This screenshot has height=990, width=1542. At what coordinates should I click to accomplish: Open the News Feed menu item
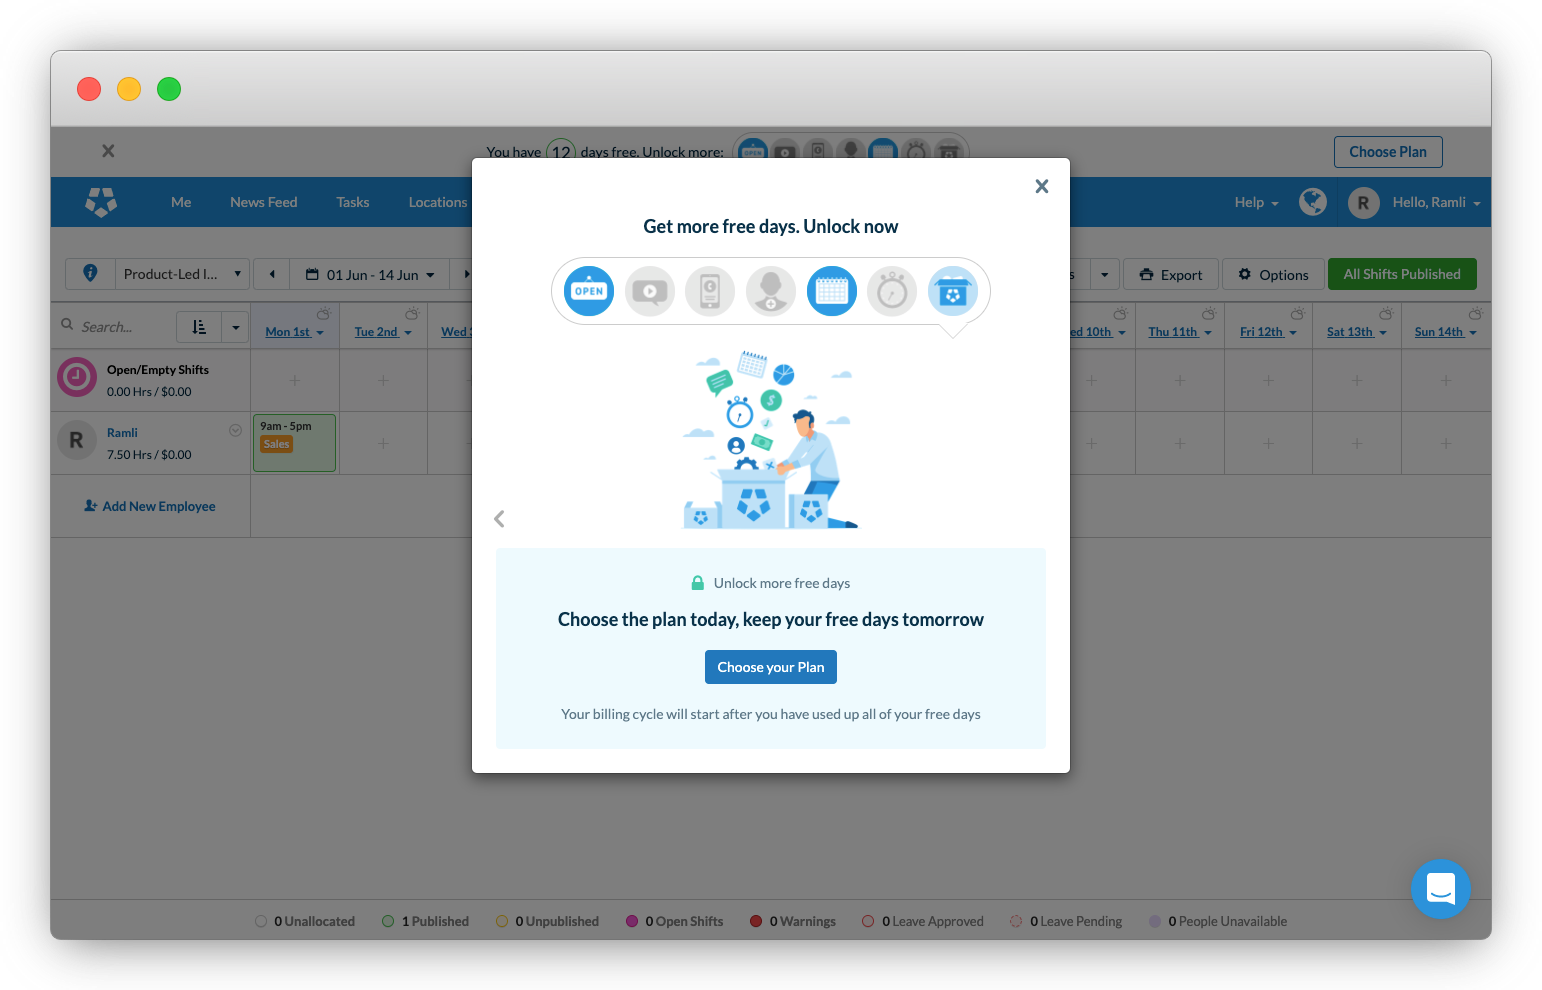tap(263, 202)
